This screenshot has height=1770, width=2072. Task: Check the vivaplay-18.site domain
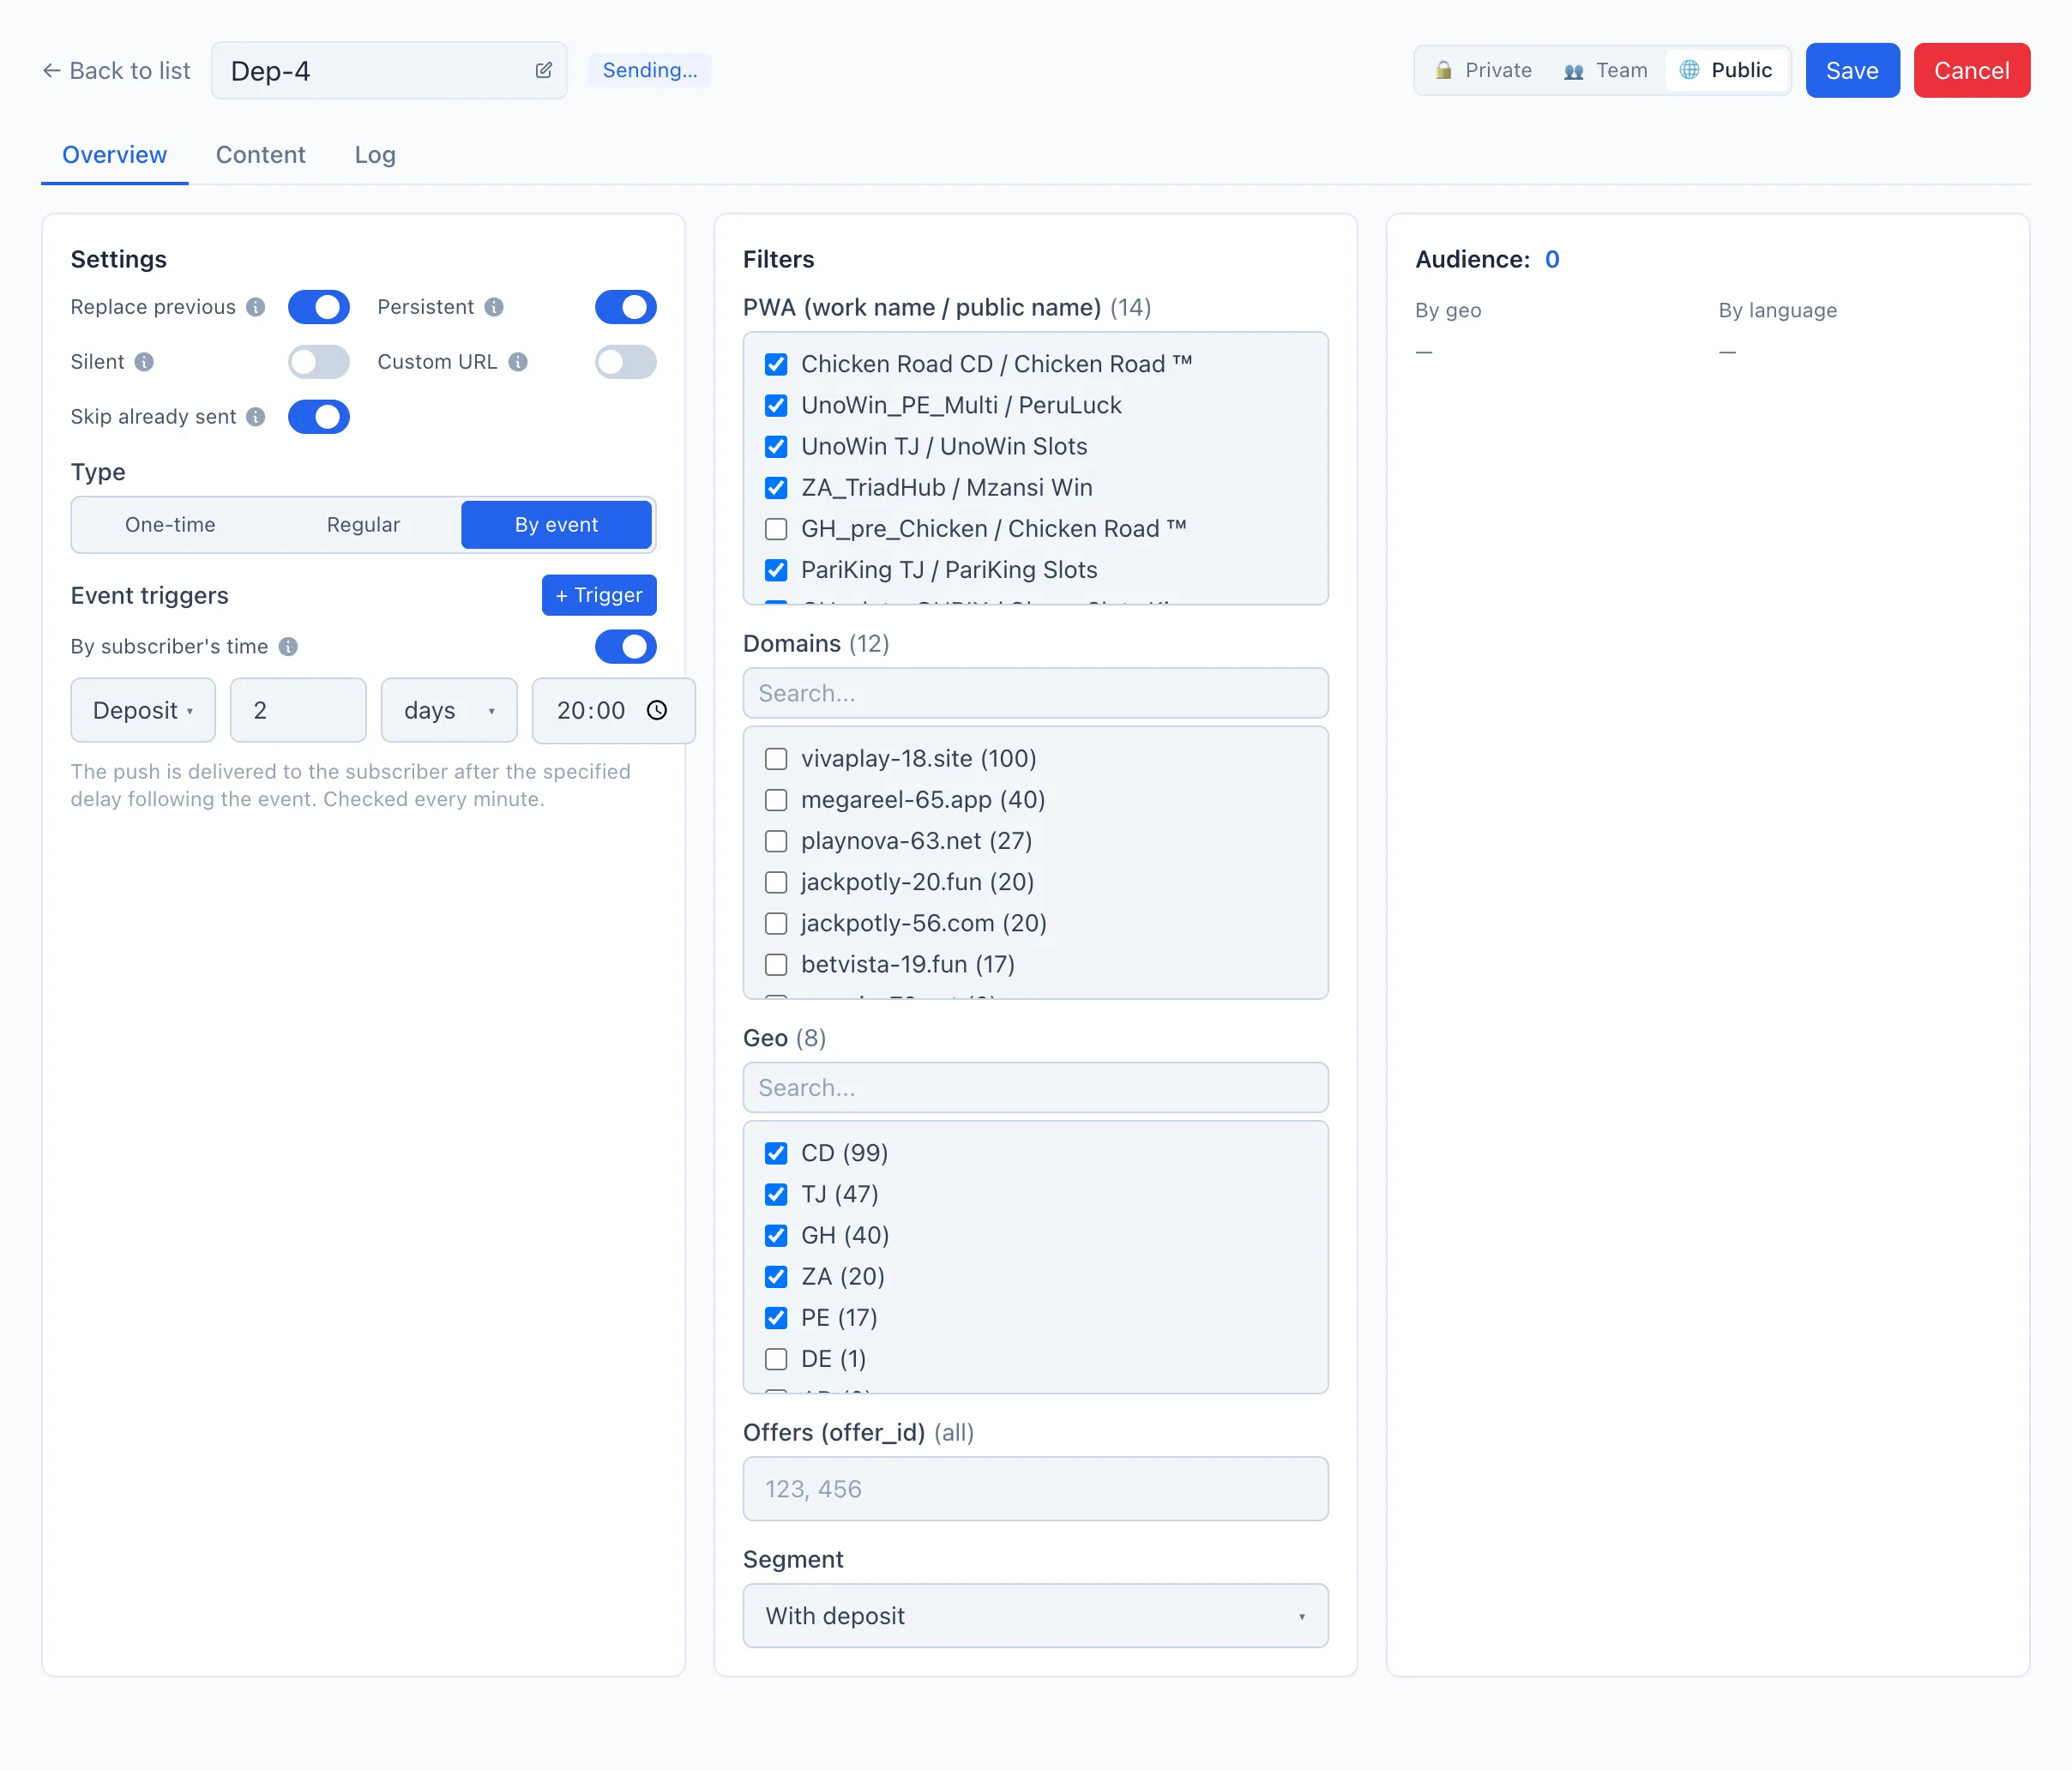[x=776, y=759]
